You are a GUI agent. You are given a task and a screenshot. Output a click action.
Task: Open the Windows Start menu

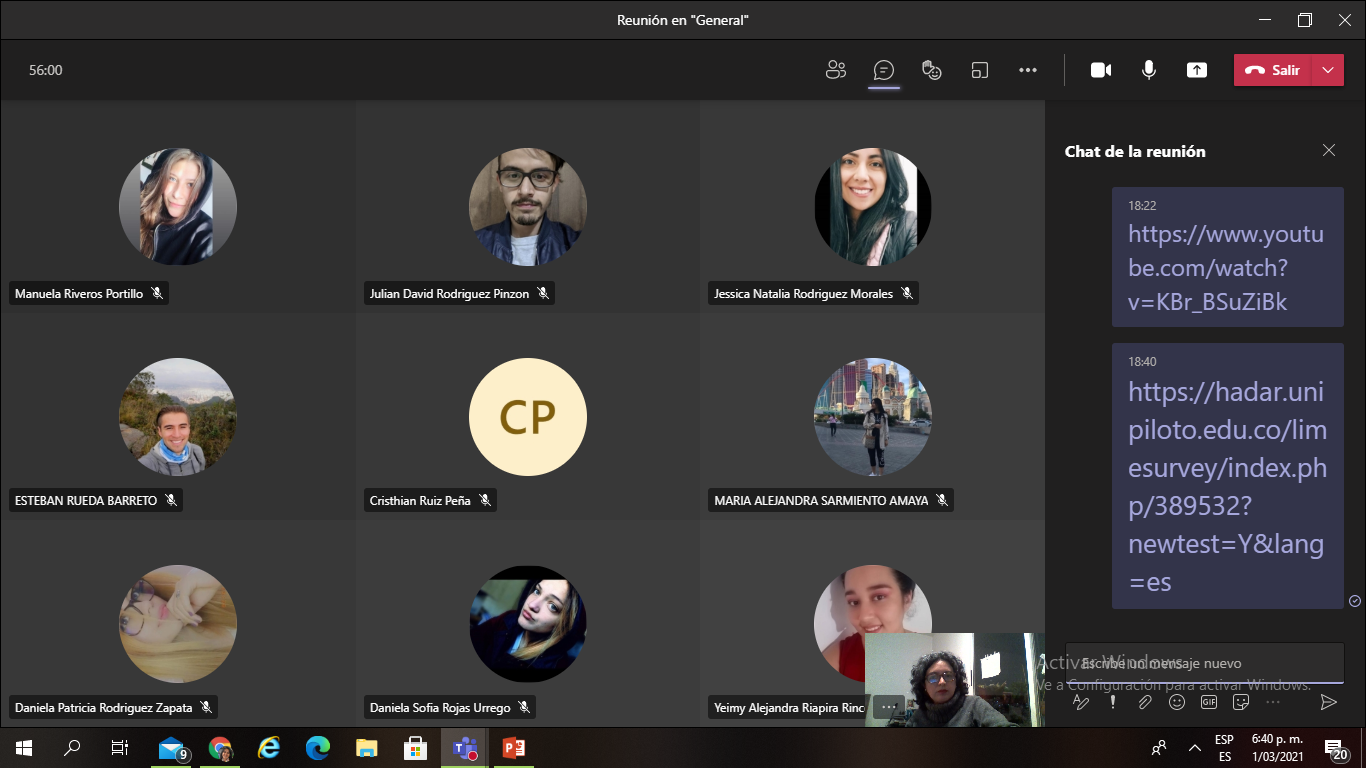tap(24, 748)
